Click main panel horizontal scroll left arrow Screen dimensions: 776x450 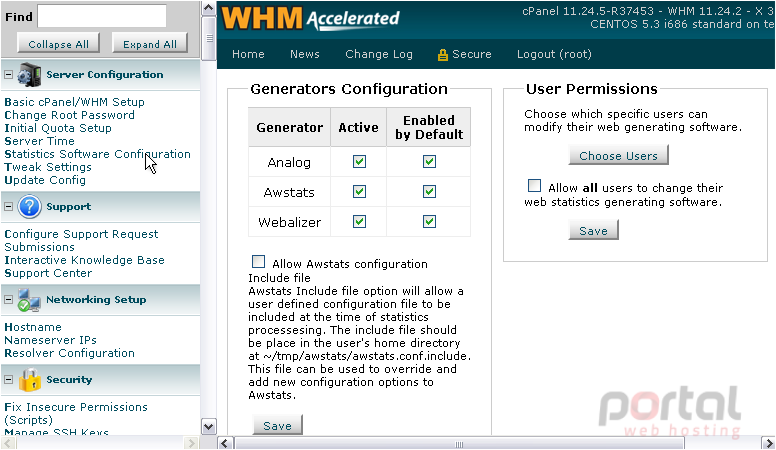(225, 443)
